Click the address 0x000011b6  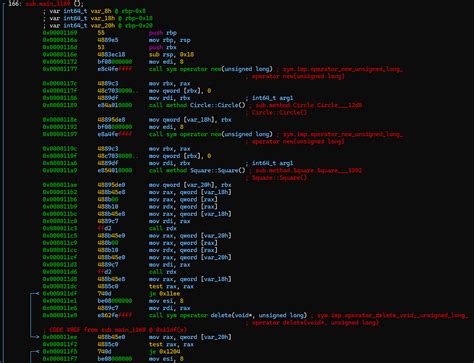tap(60, 199)
